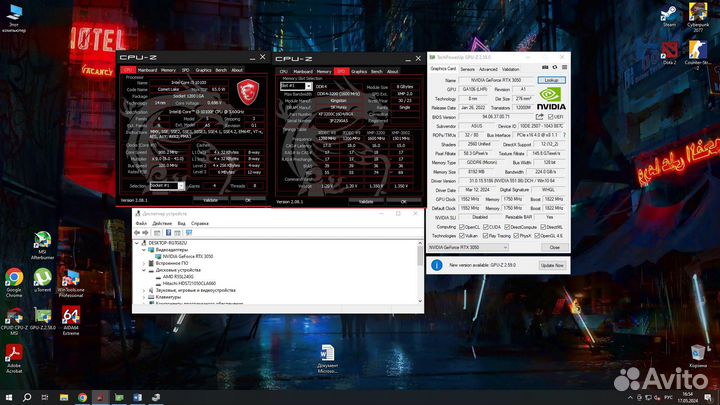The width and height of the screenshot is (720, 405).
Task: Click the Device Manager vertical scrollbar thumb
Action: (x=420, y=255)
